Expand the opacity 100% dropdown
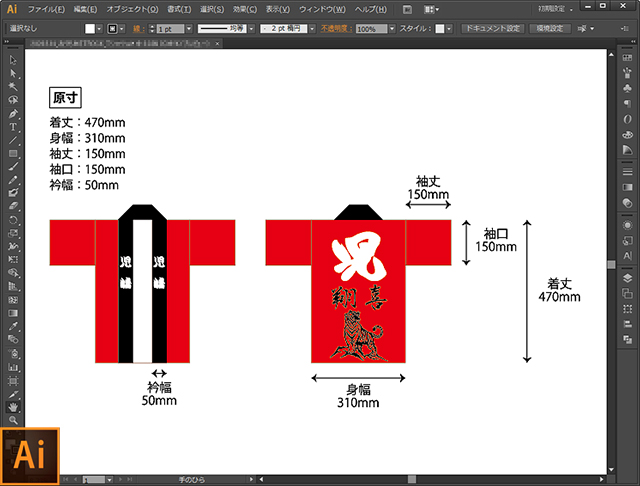The image size is (640, 486). point(392,29)
